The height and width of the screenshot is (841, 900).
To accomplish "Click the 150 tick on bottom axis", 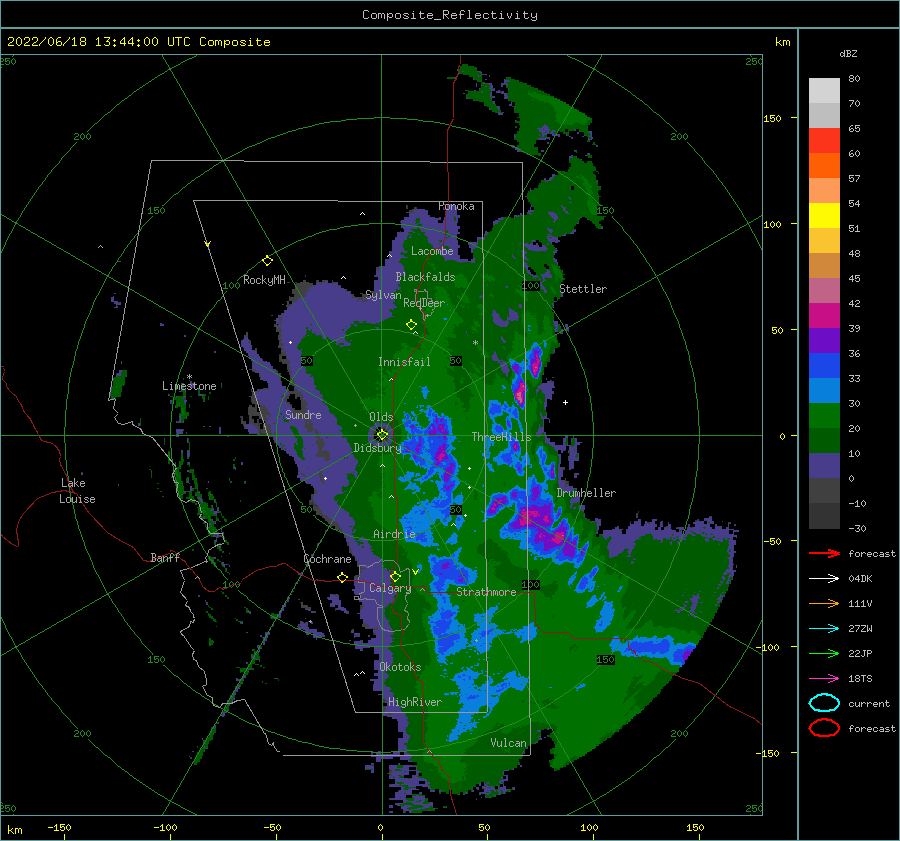I will tap(695, 827).
